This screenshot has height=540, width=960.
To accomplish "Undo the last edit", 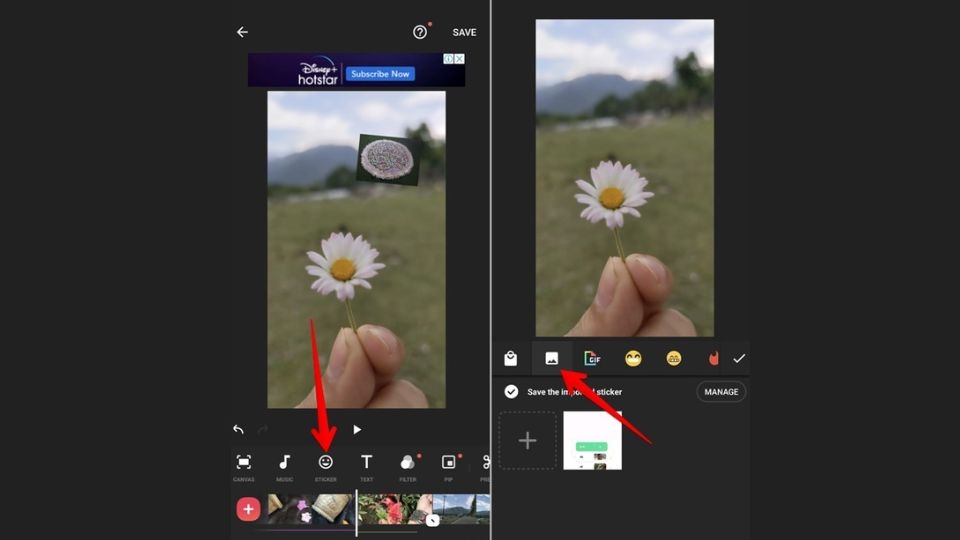I will 238,429.
